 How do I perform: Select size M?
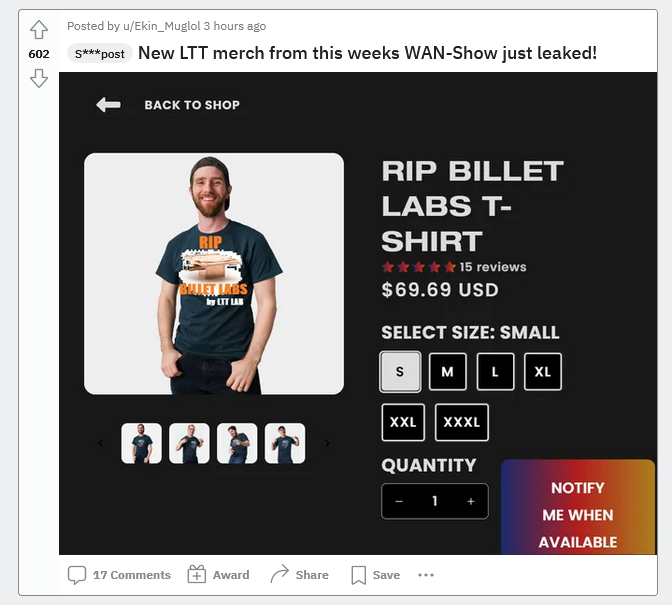click(447, 371)
